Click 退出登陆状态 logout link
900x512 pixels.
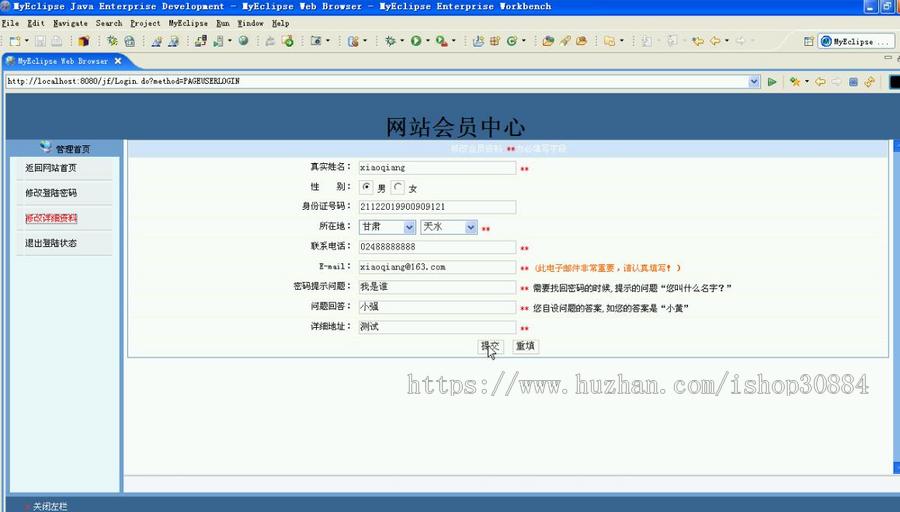click(51, 243)
